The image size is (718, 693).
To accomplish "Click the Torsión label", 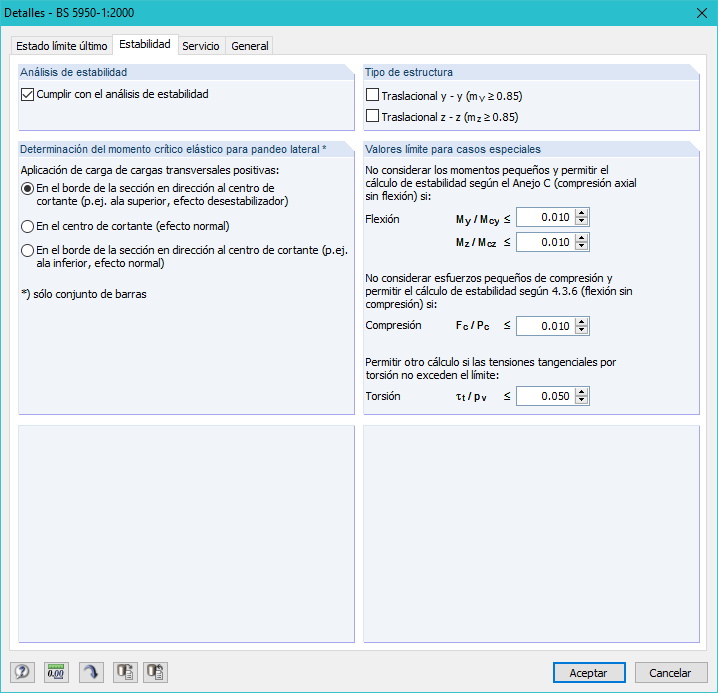I will point(383,396).
